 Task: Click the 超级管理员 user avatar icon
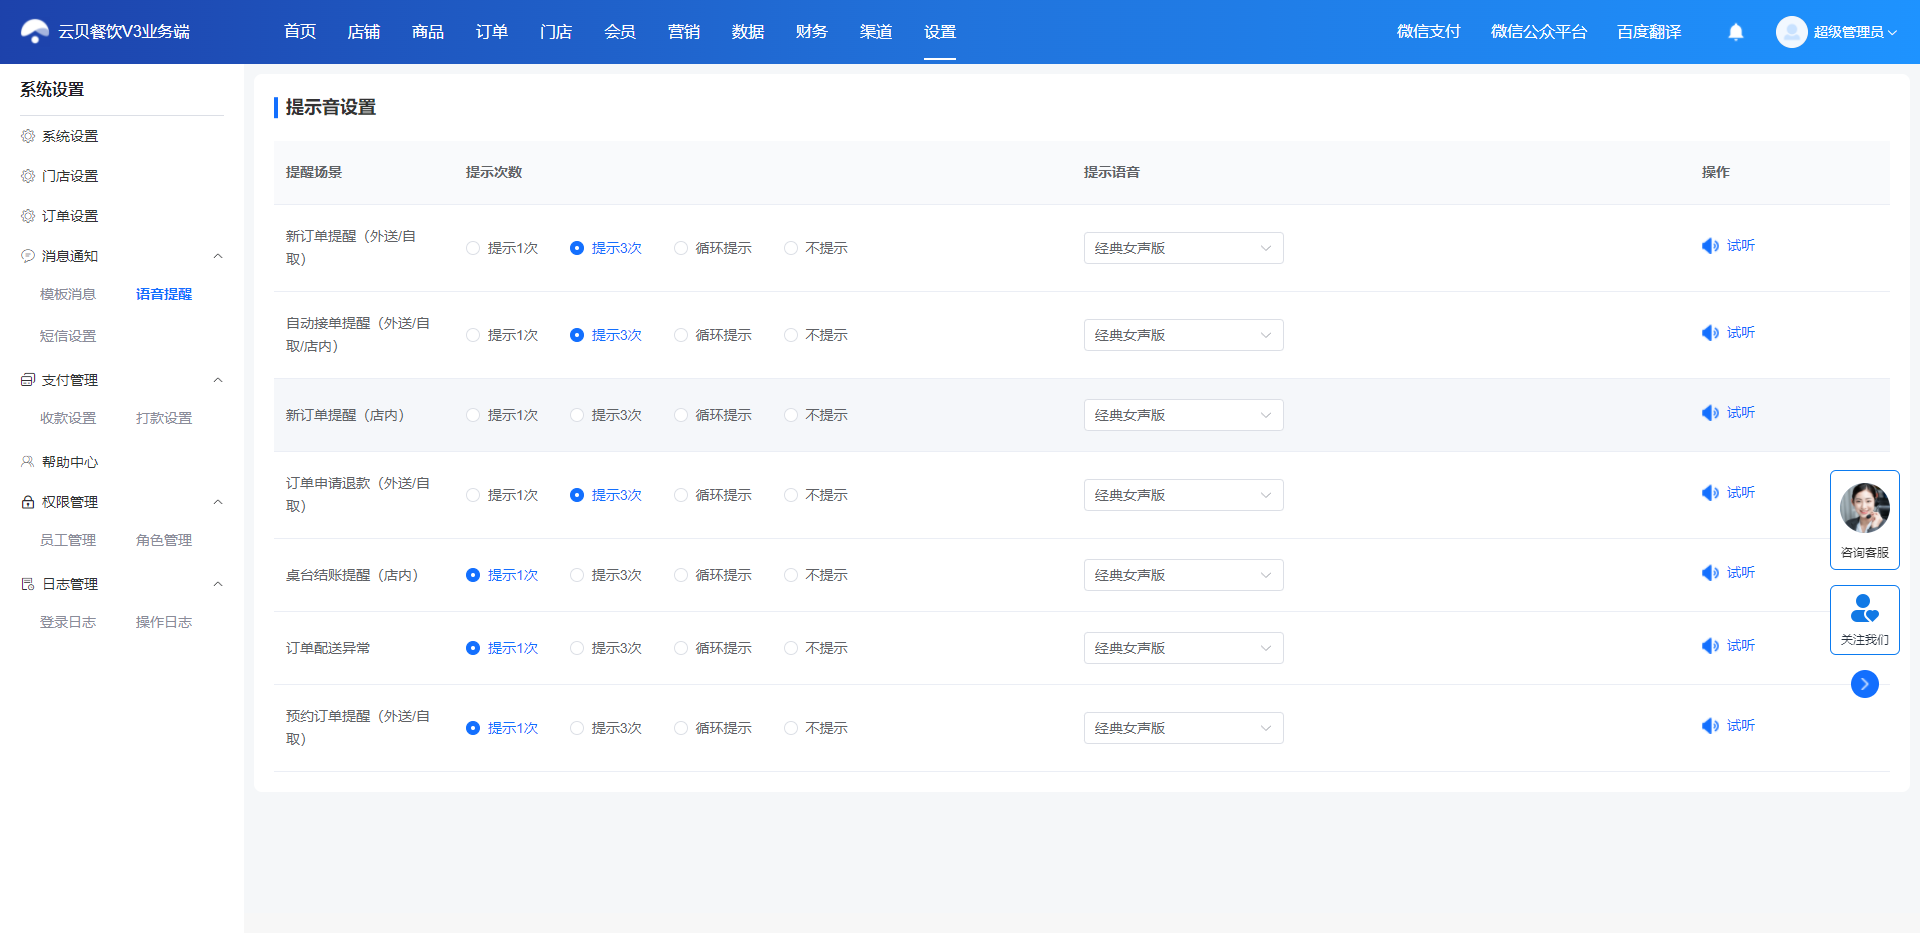point(1791,32)
